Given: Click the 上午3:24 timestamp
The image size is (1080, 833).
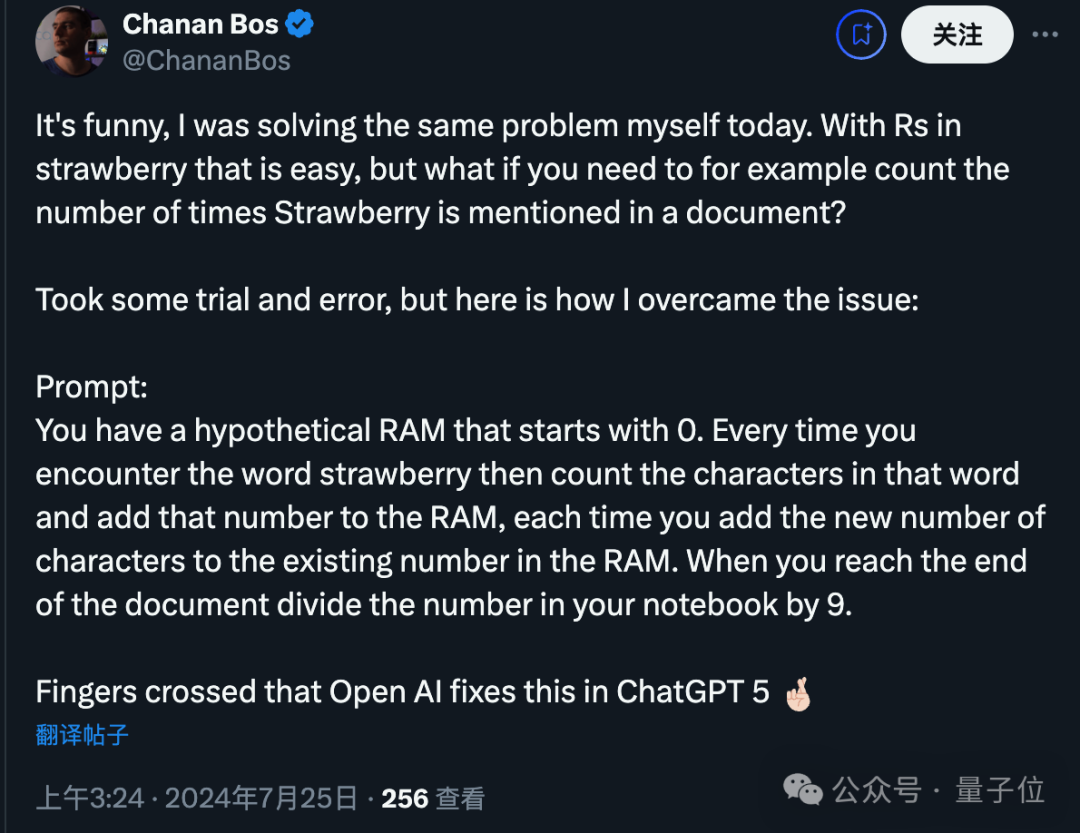Looking at the screenshot, I should (90, 799).
